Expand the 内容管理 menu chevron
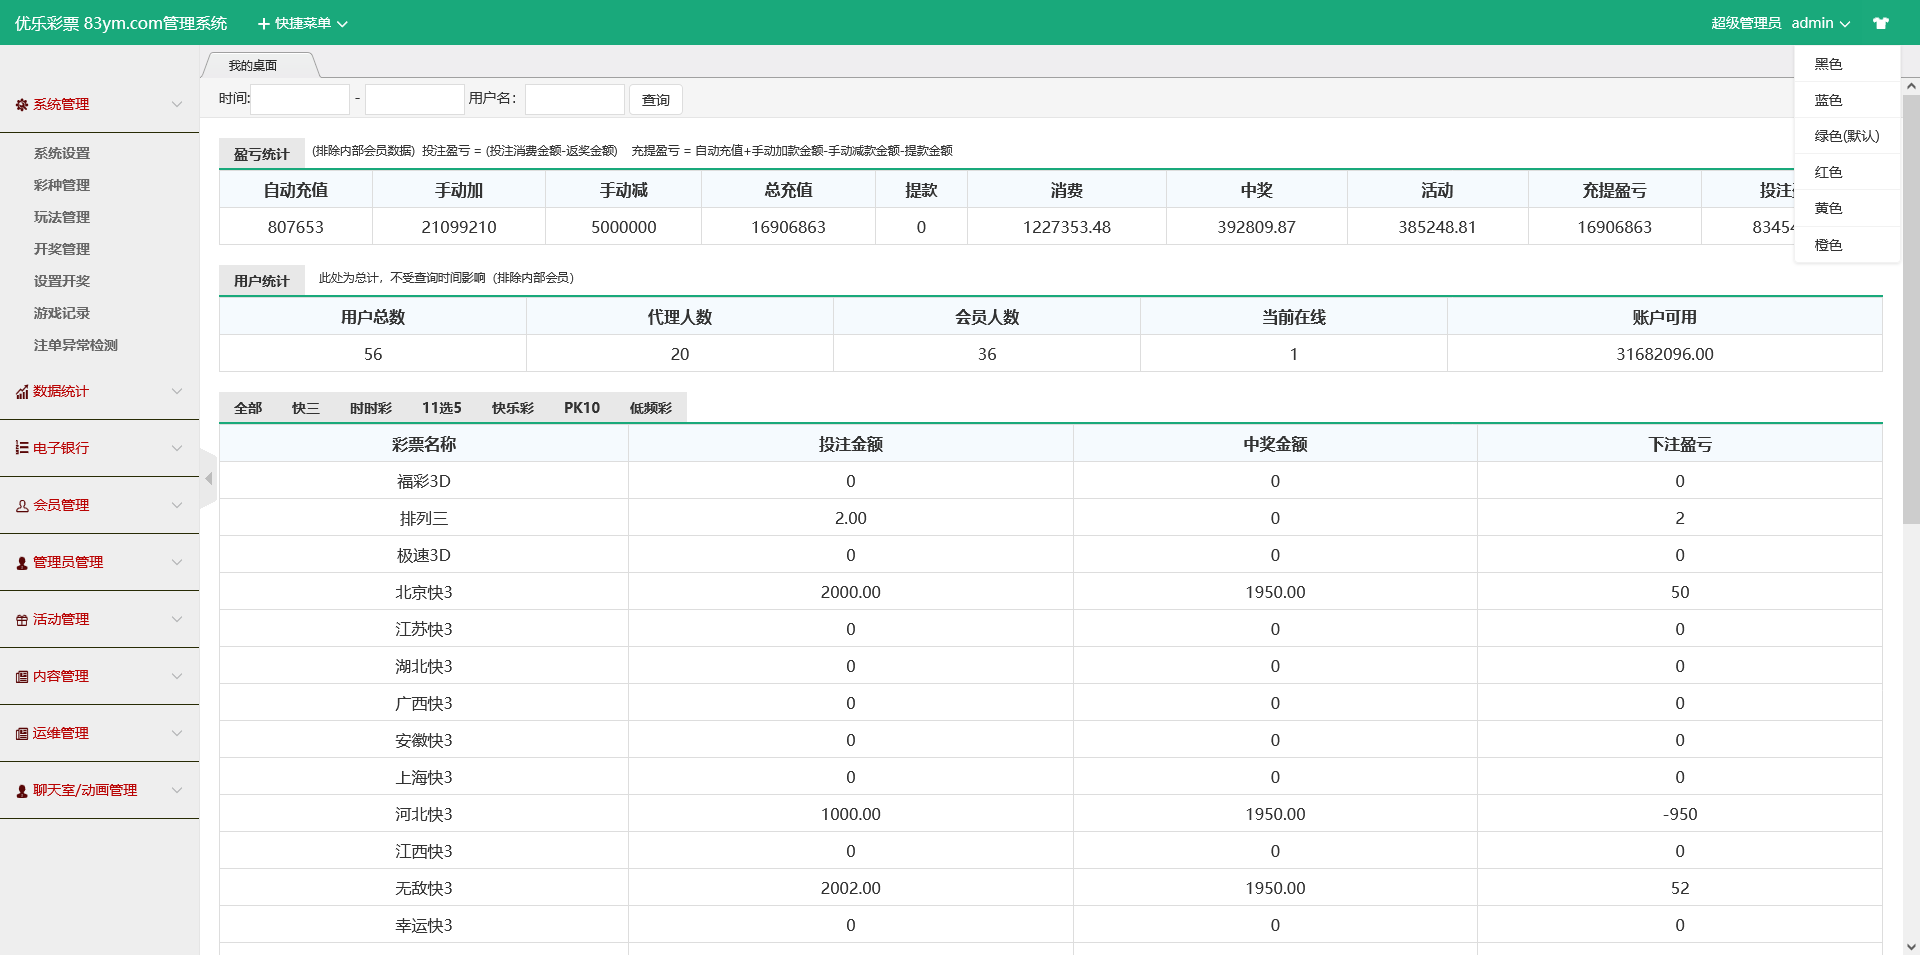Screen dimensions: 1920x955 pos(177,676)
